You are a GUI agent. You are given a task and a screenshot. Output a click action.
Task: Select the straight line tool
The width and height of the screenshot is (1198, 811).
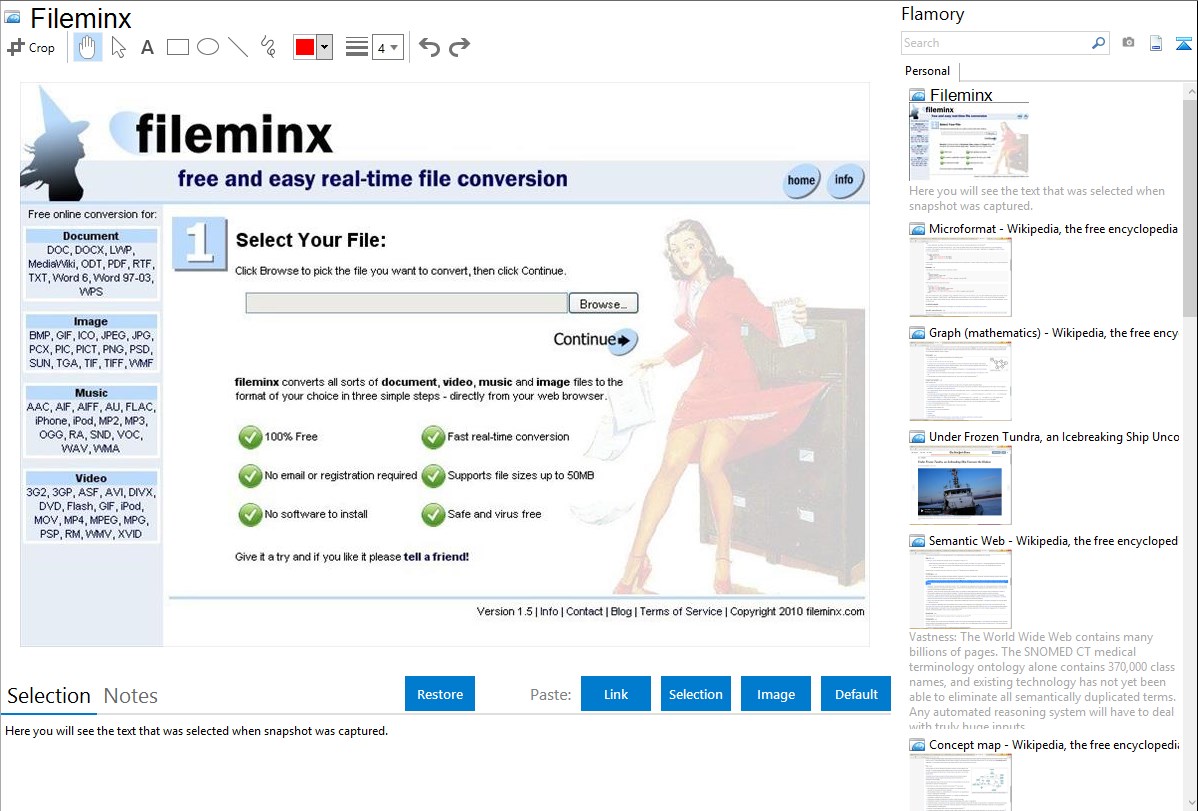(238, 47)
